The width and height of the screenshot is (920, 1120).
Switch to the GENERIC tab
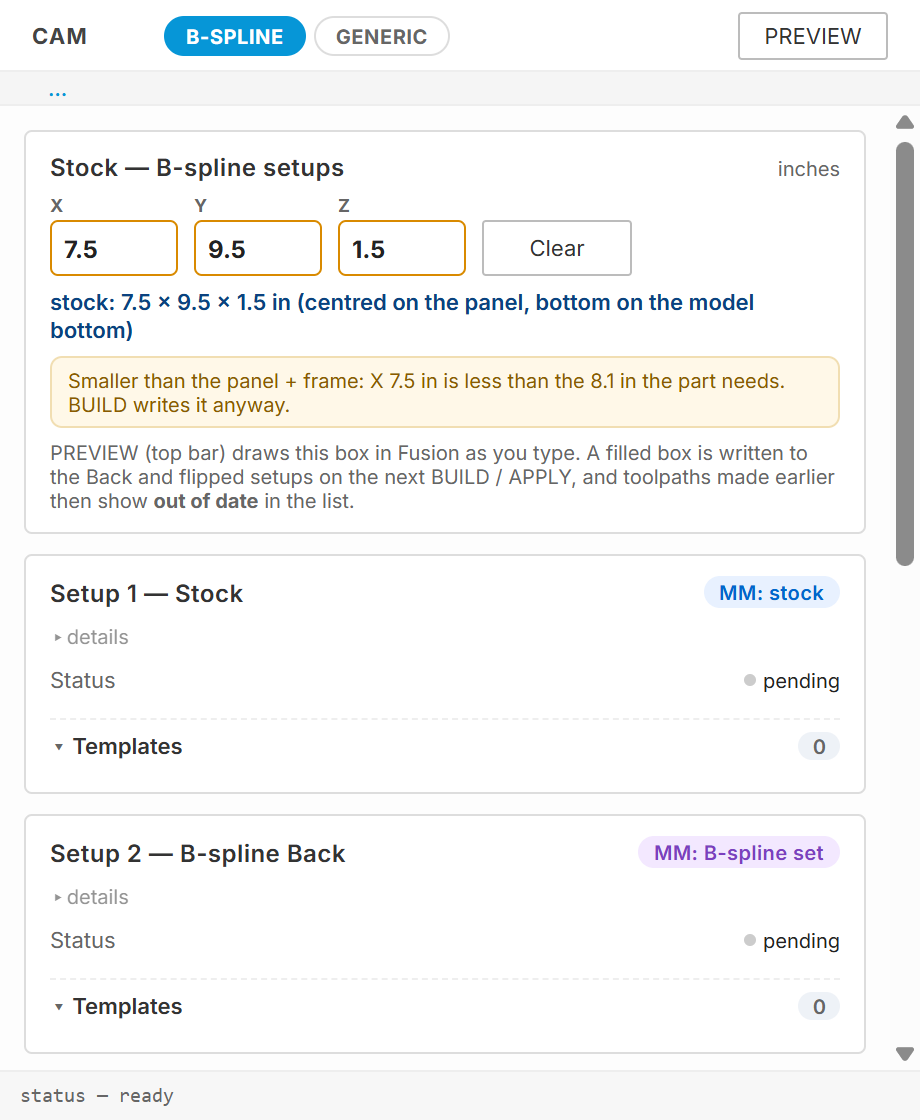pyautogui.click(x=381, y=36)
